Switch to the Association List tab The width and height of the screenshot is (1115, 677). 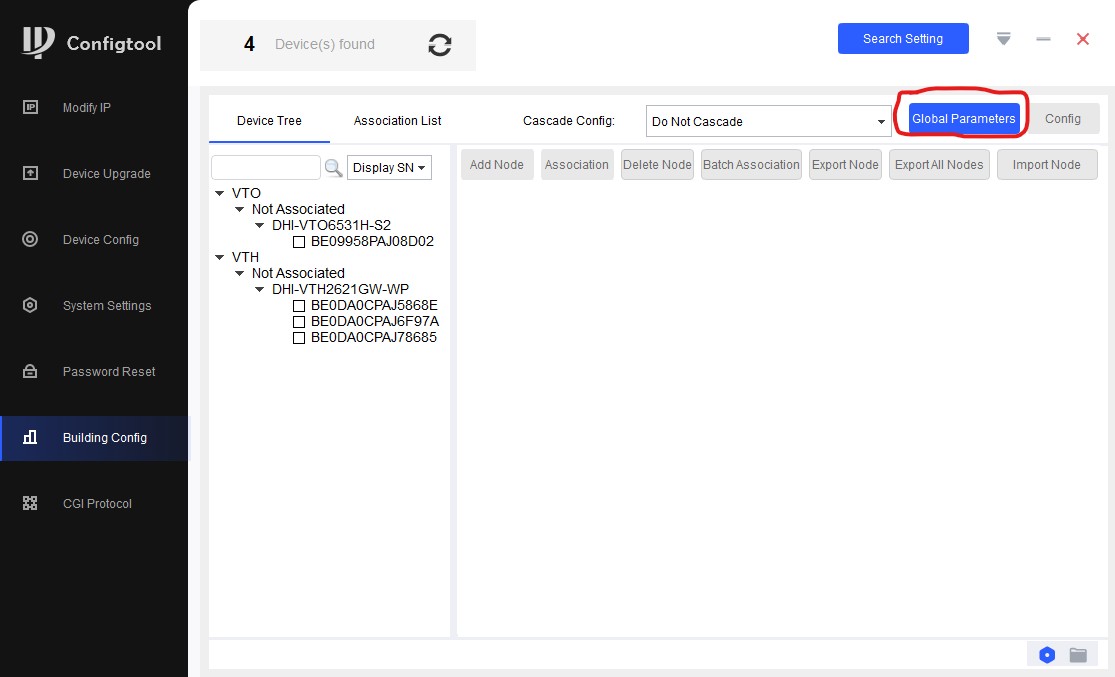click(397, 121)
